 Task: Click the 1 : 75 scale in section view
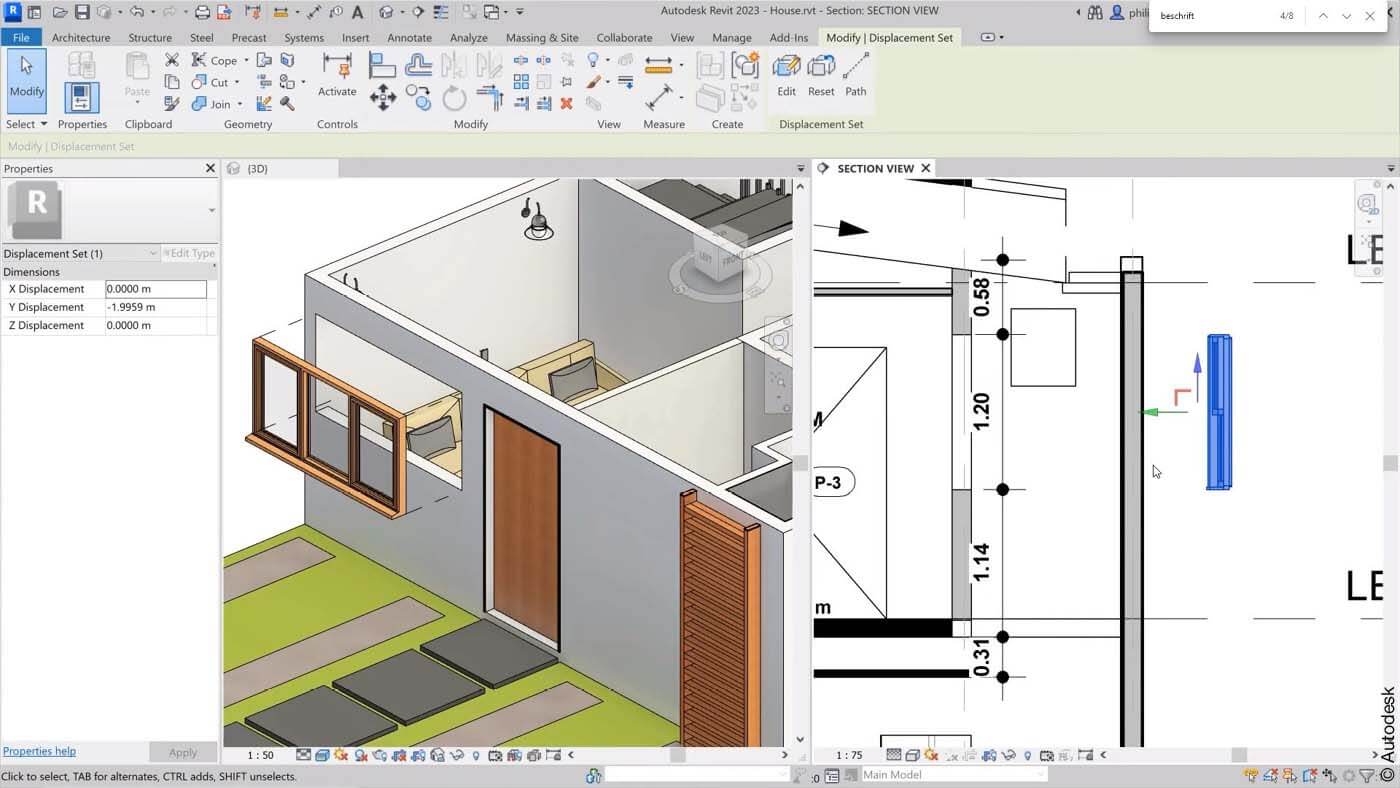click(x=849, y=755)
